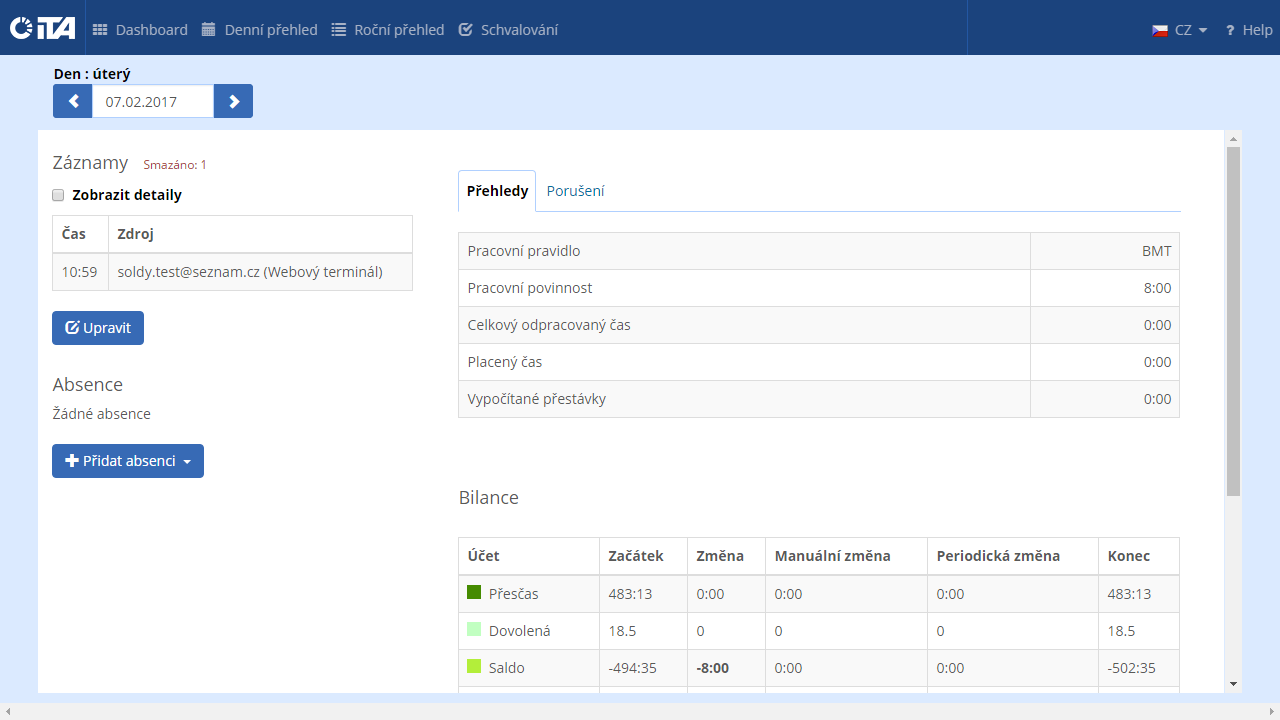Click the Smazáno: 1 link
Image resolution: width=1280 pixels, height=720 pixels.
(175, 165)
